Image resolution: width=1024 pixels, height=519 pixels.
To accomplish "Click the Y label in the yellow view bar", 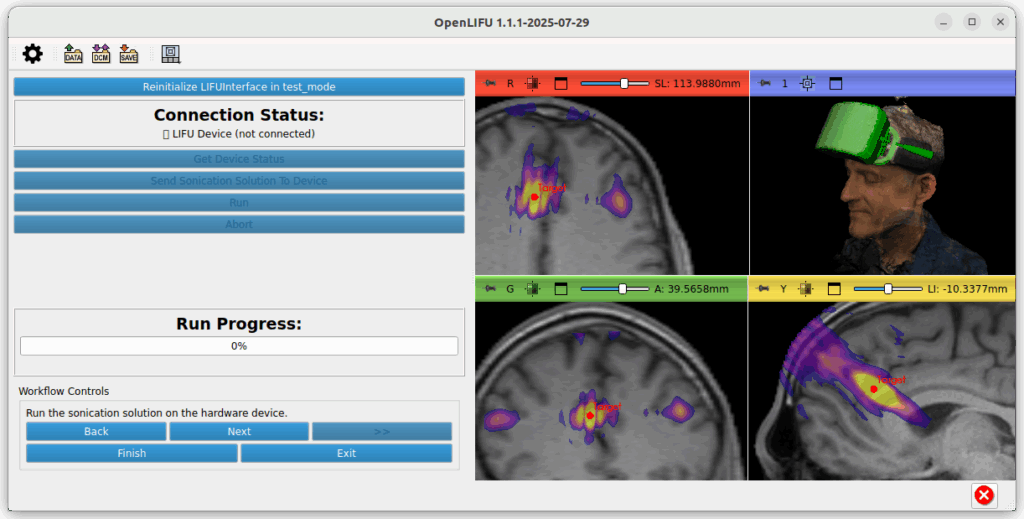I will 783,289.
